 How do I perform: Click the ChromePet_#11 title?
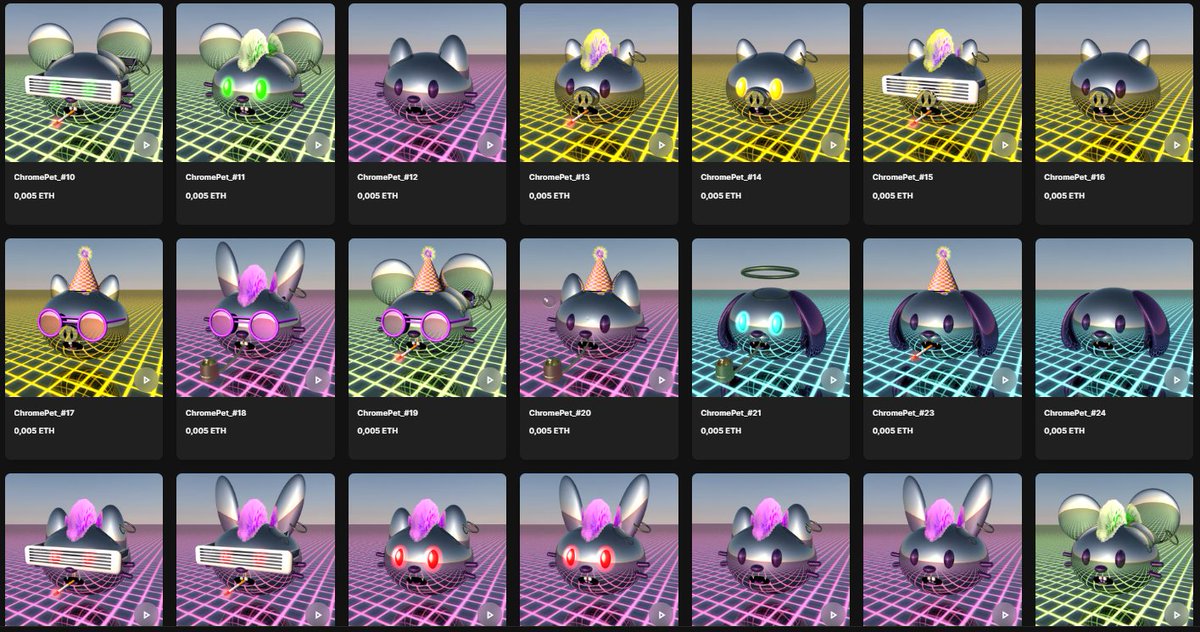[x=215, y=177]
